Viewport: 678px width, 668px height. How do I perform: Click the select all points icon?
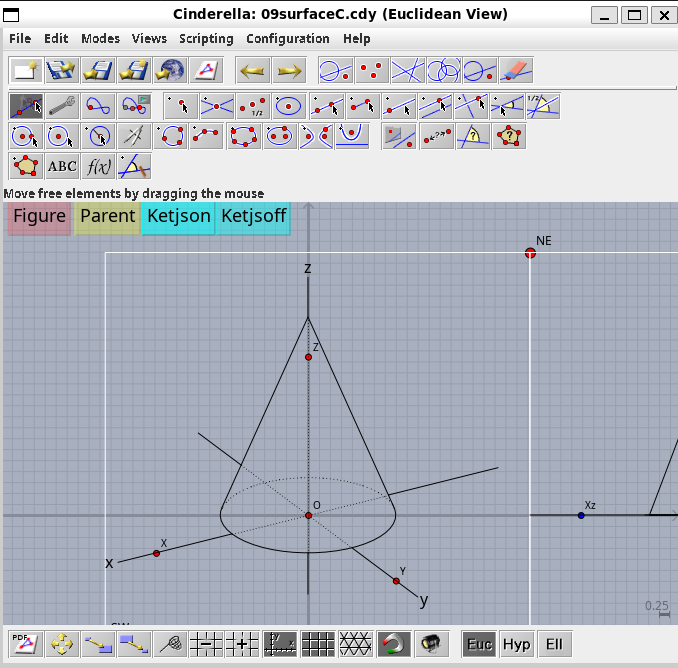[x=372, y=70]
